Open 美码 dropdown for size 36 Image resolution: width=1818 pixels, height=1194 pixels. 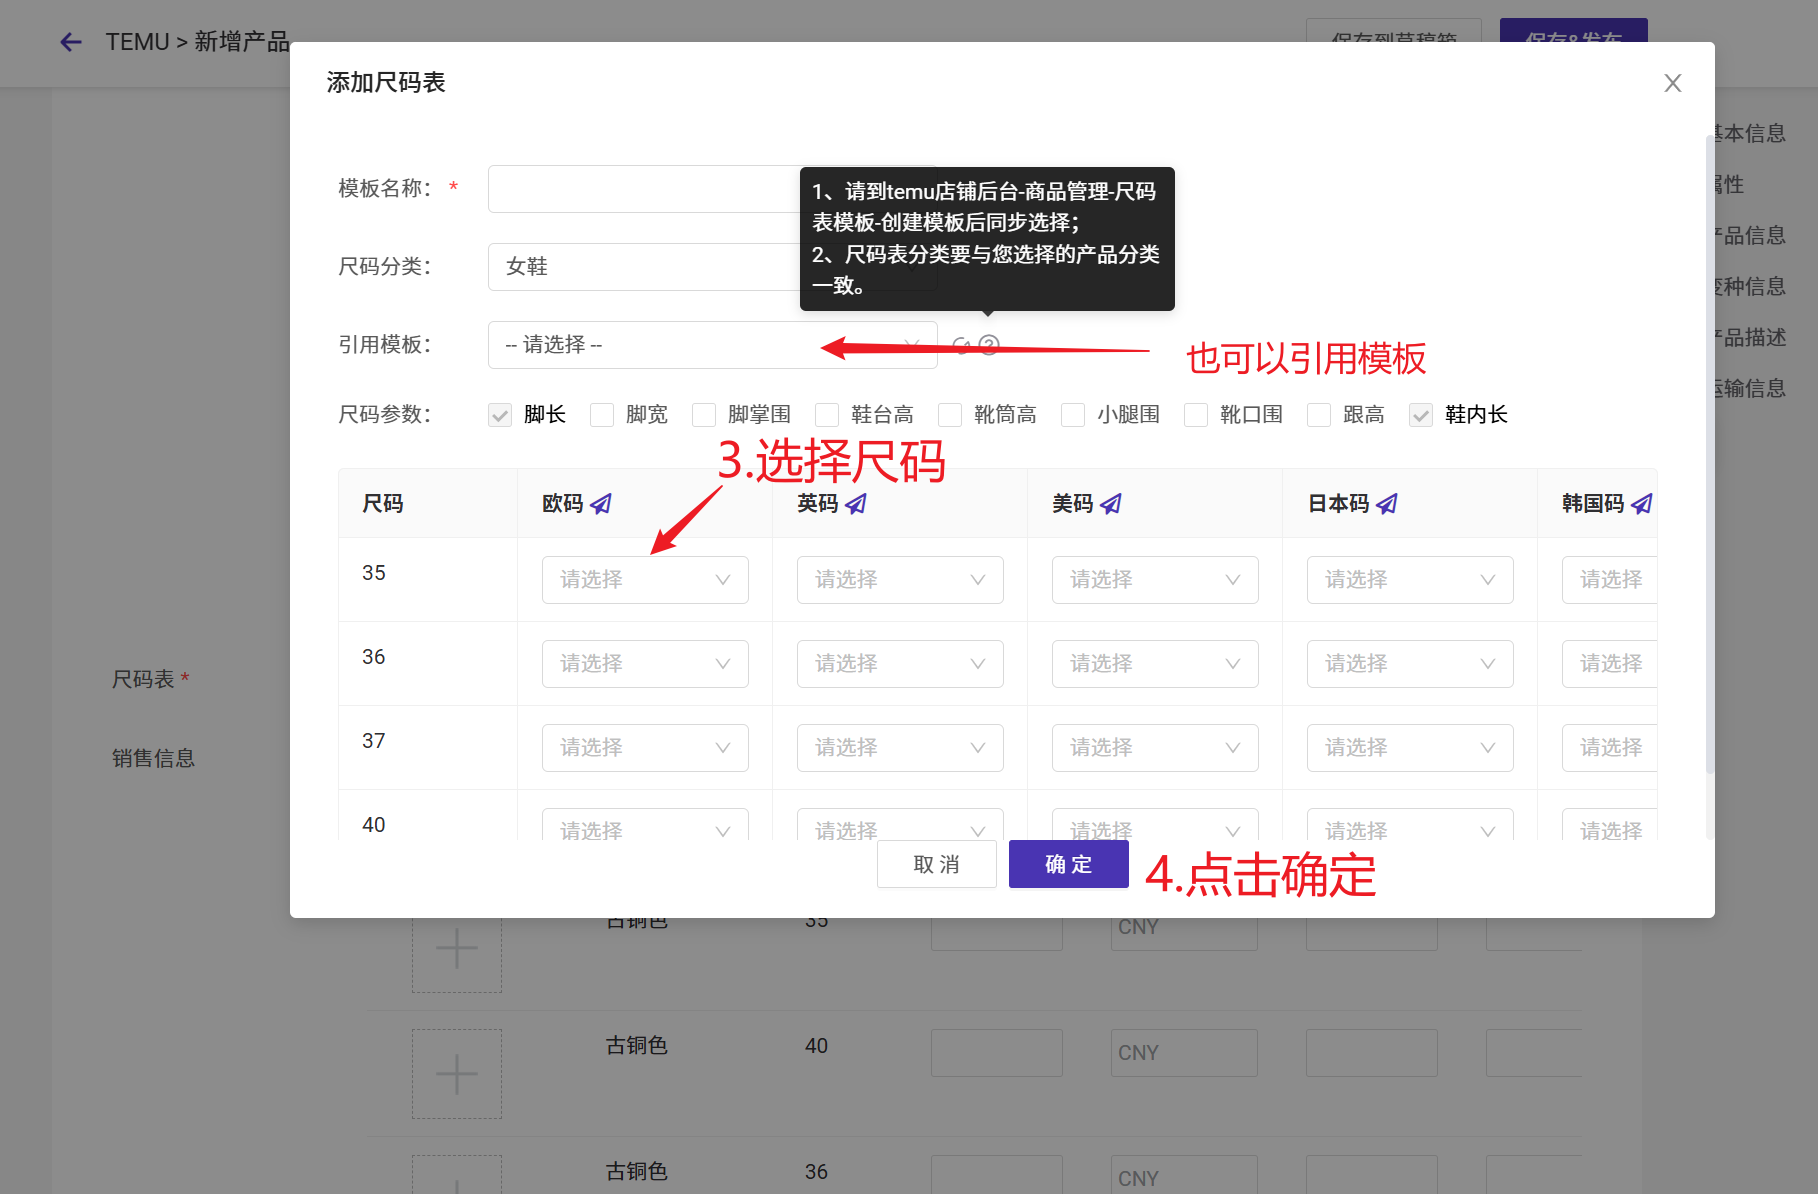point(1155,664)
